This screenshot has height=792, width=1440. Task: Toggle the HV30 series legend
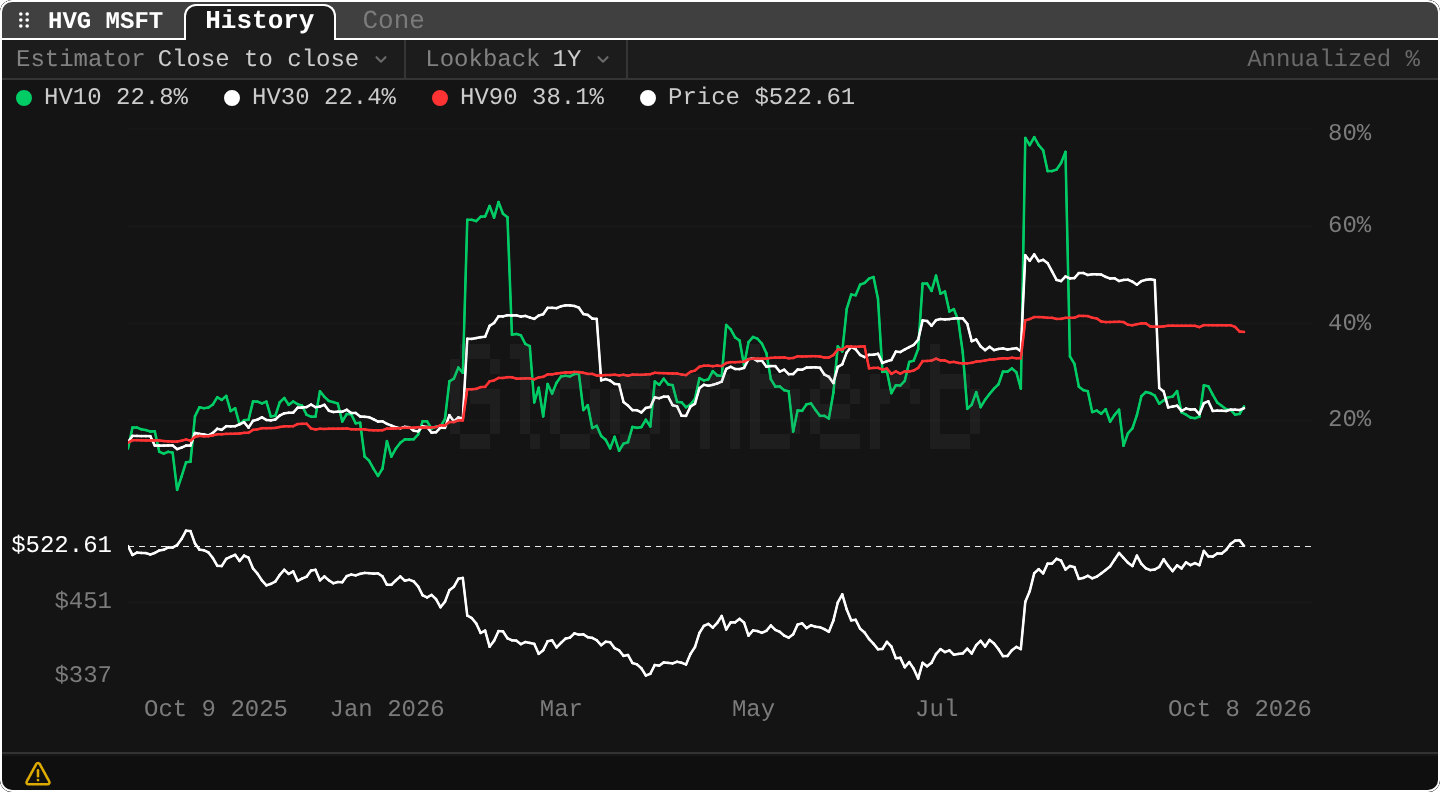click(310, 98)
